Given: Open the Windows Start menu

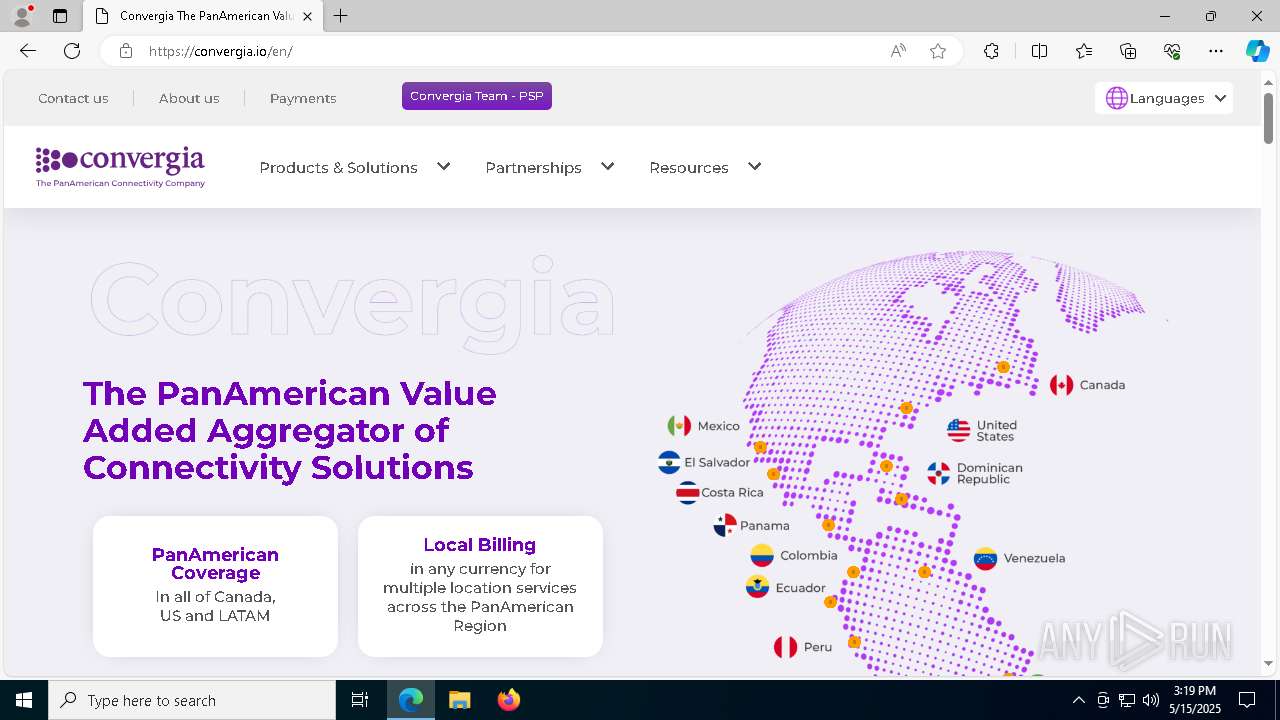Looking at the screenshot, I should click(24, 700).
